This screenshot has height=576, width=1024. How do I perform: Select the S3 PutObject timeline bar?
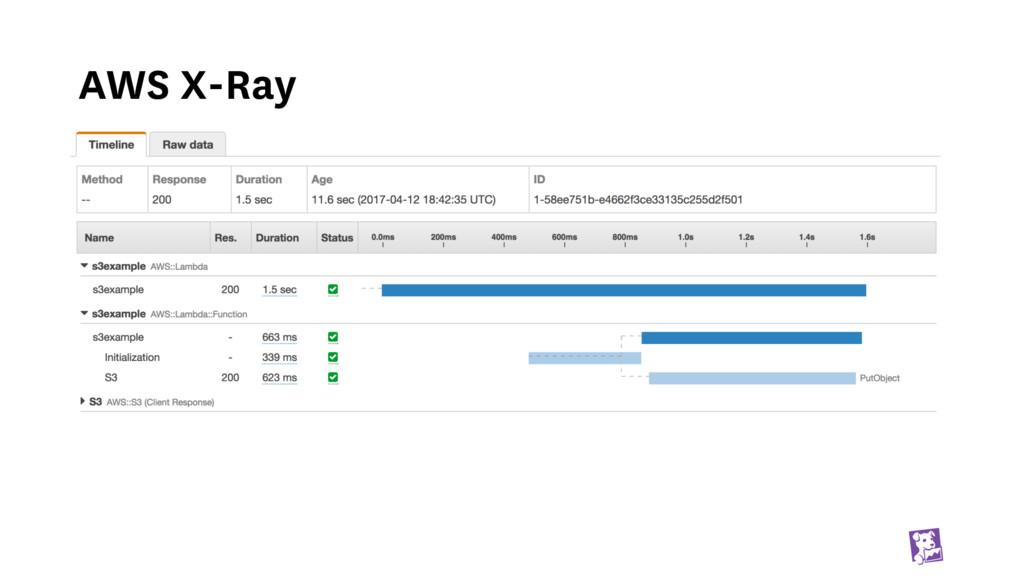752,378
